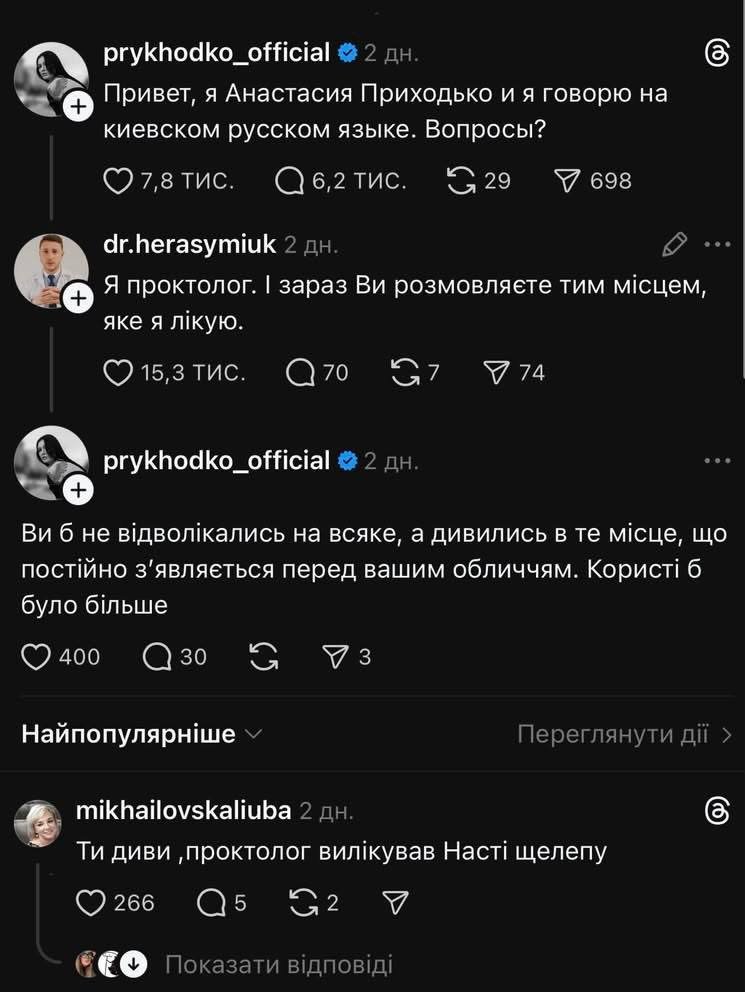Edit dr.herasymiuk's reply with pencil icon

click(x=675, y=243)
